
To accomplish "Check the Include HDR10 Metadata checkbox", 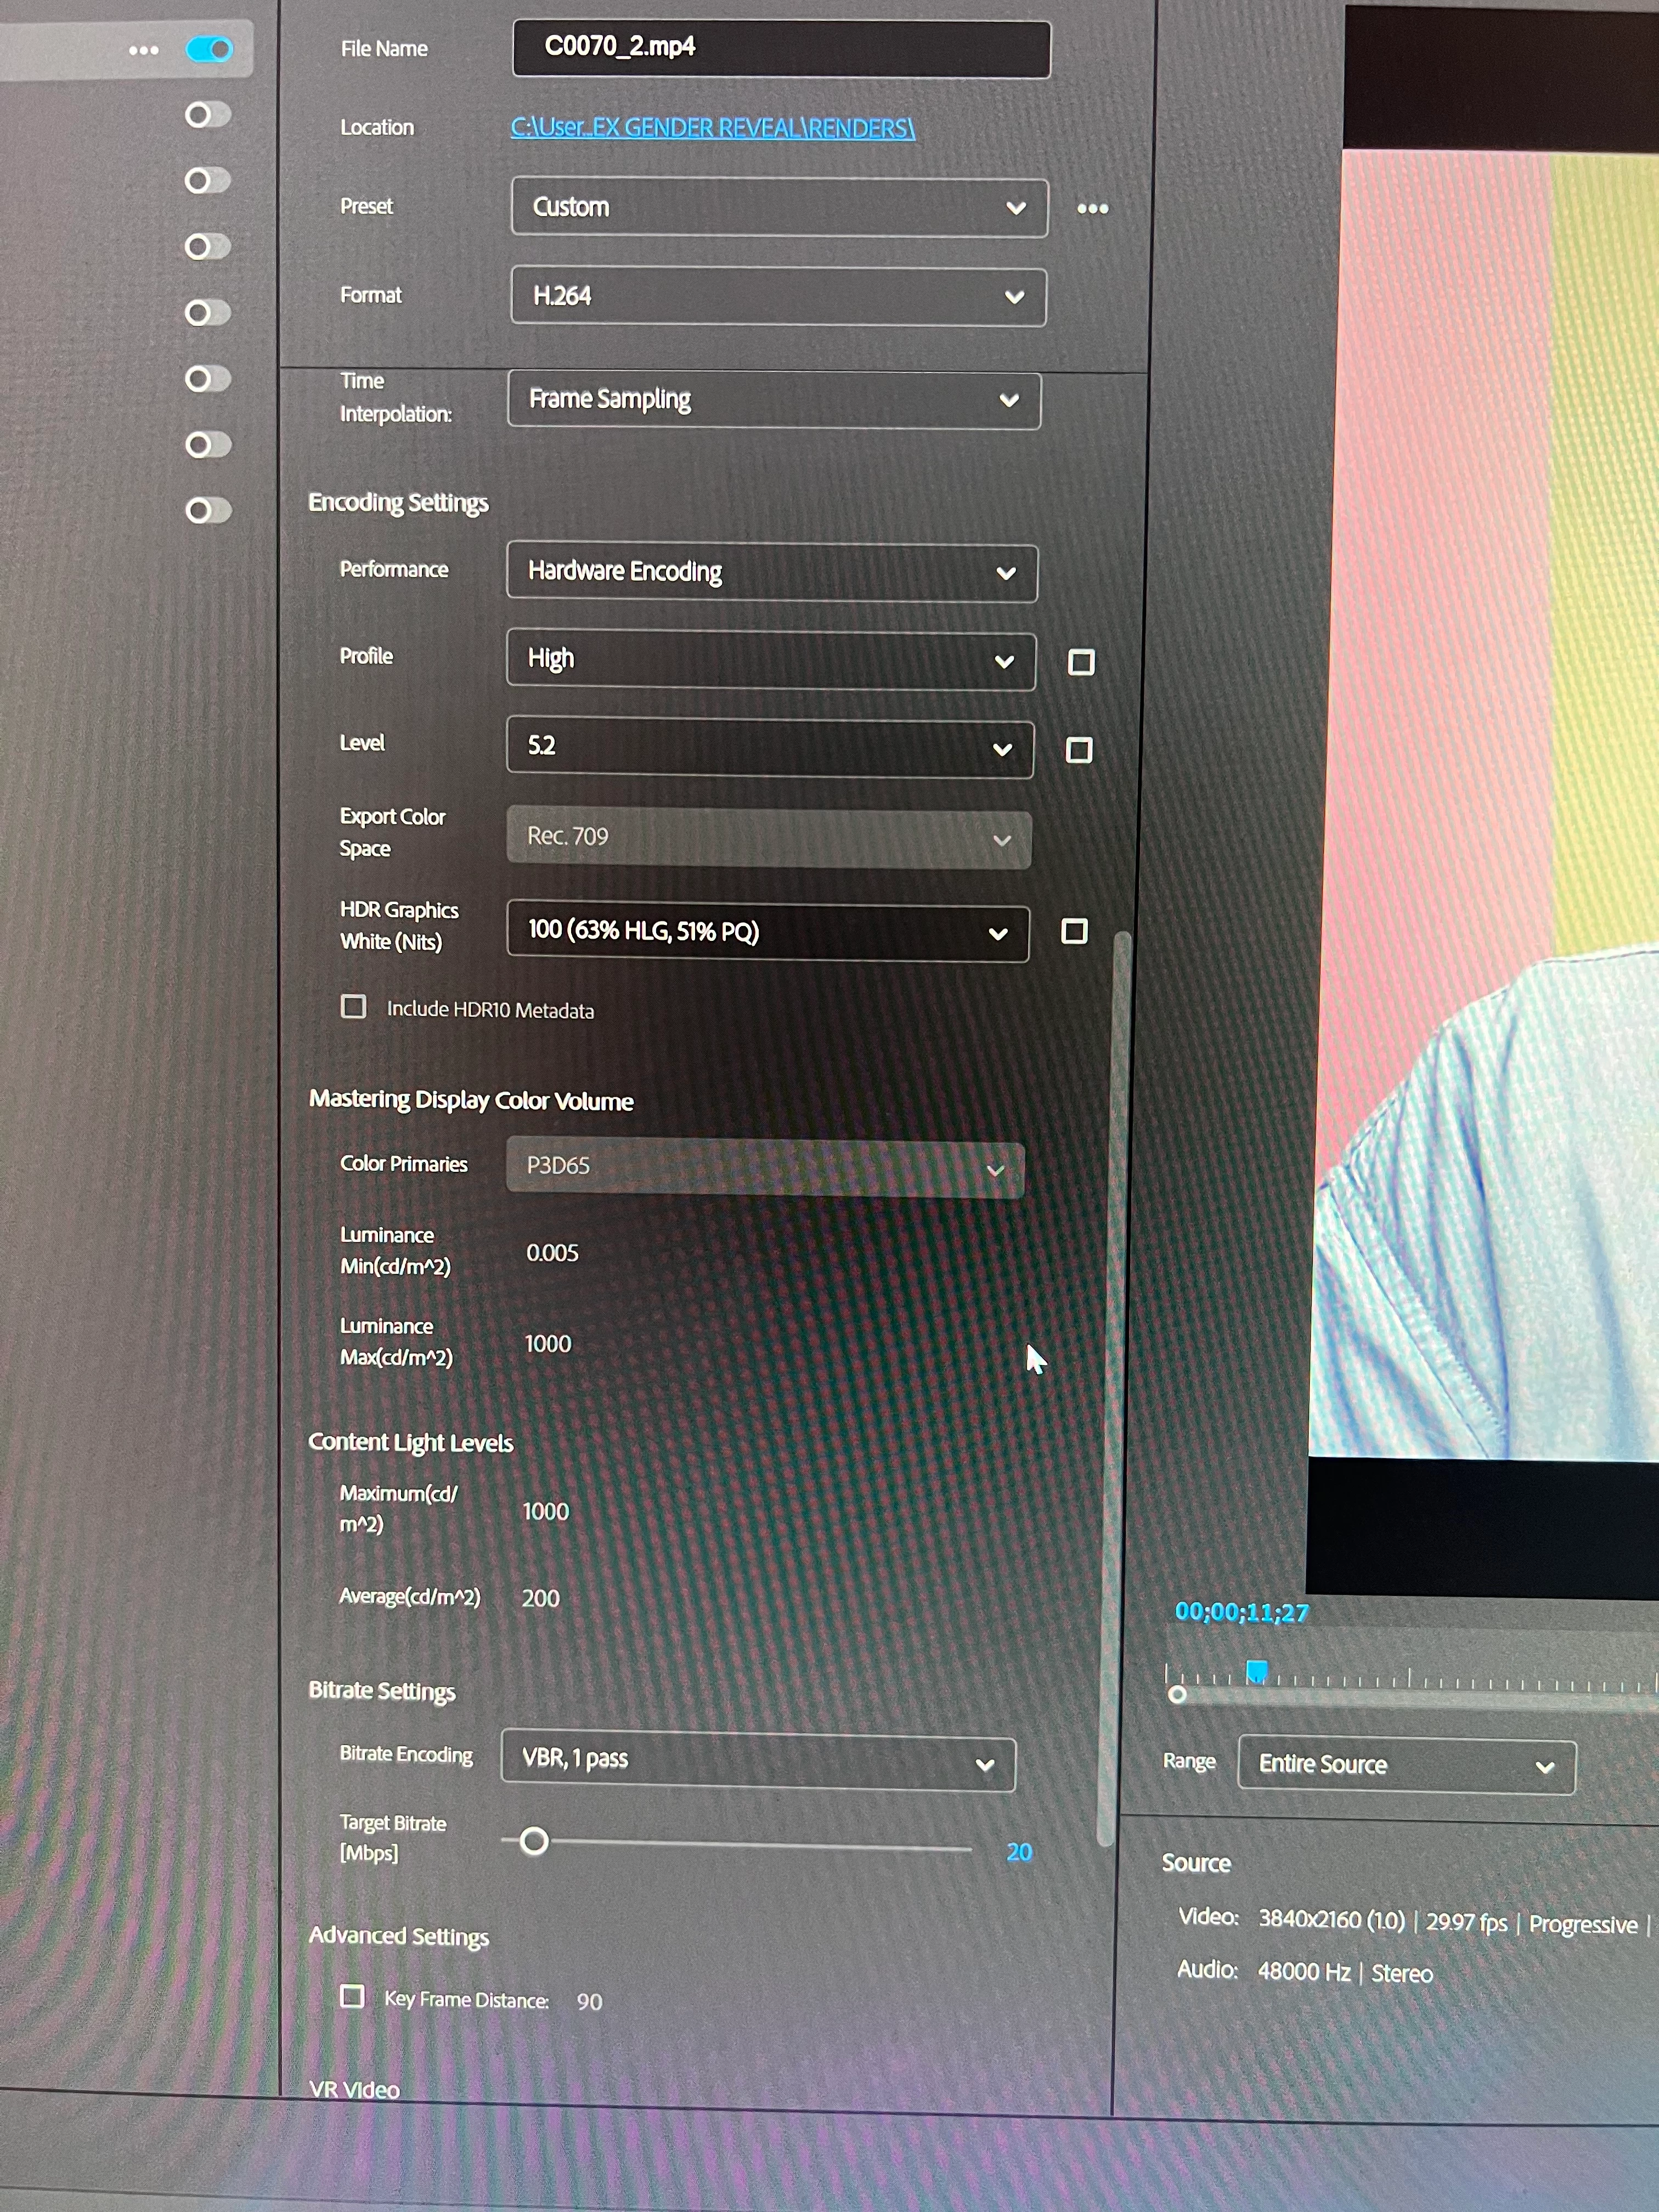I will pyautogui.click(x=353, y=1006).
